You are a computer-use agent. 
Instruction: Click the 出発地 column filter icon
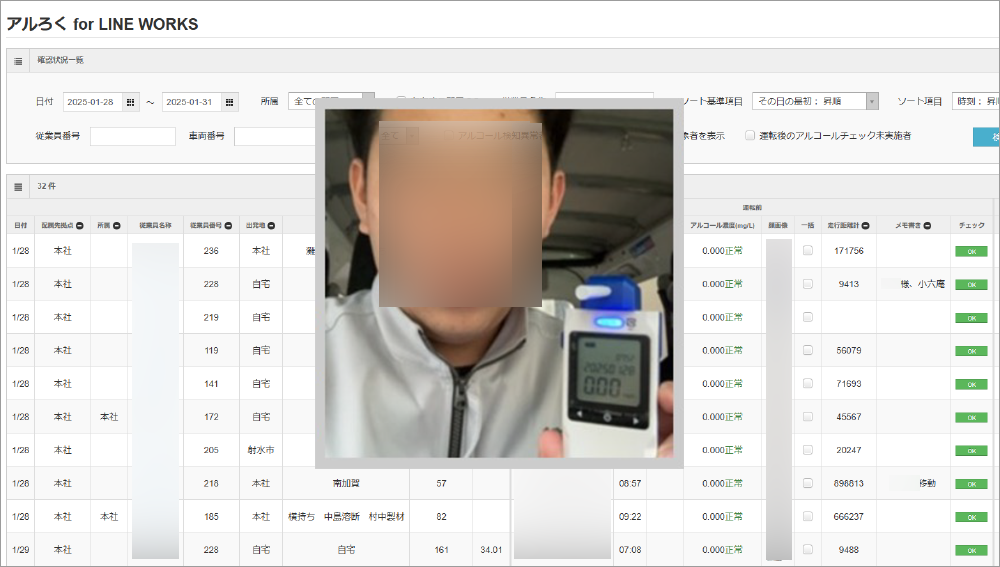click(x=272, y=224)
